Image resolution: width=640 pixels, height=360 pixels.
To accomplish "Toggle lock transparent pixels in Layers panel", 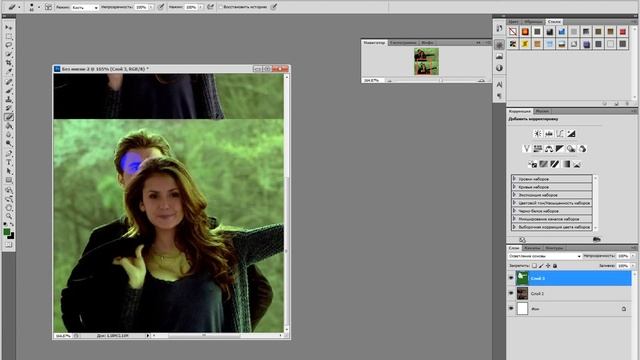I will [534, 266].
